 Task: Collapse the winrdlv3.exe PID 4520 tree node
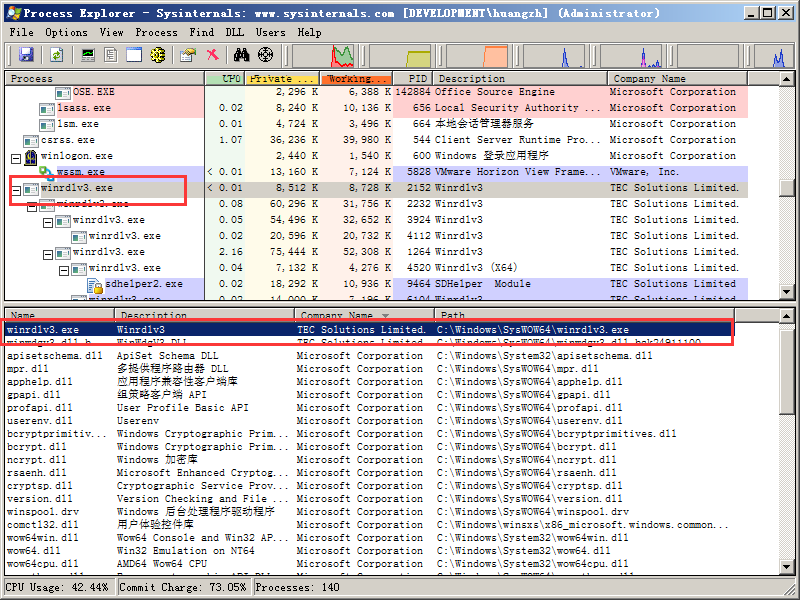click(64, 271)
